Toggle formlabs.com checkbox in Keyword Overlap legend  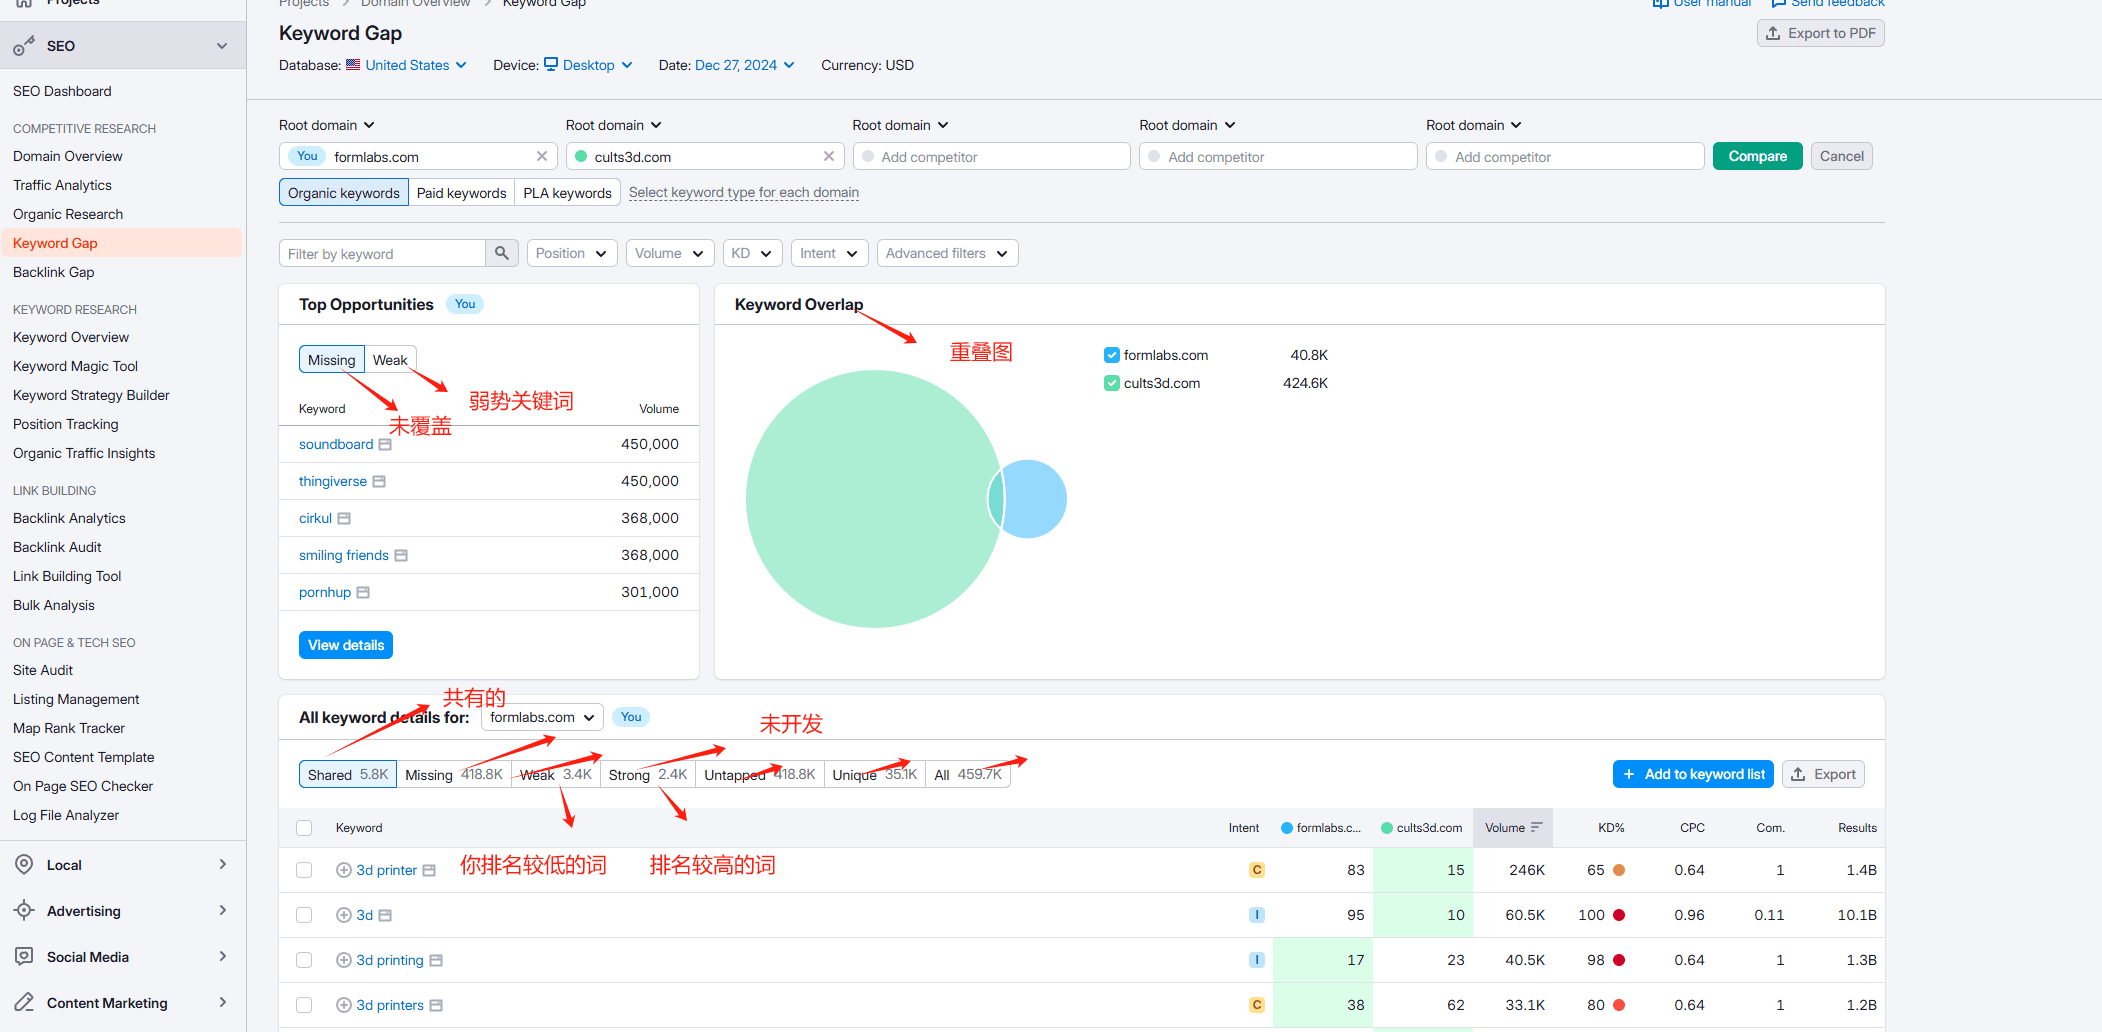click(1111, 355)
